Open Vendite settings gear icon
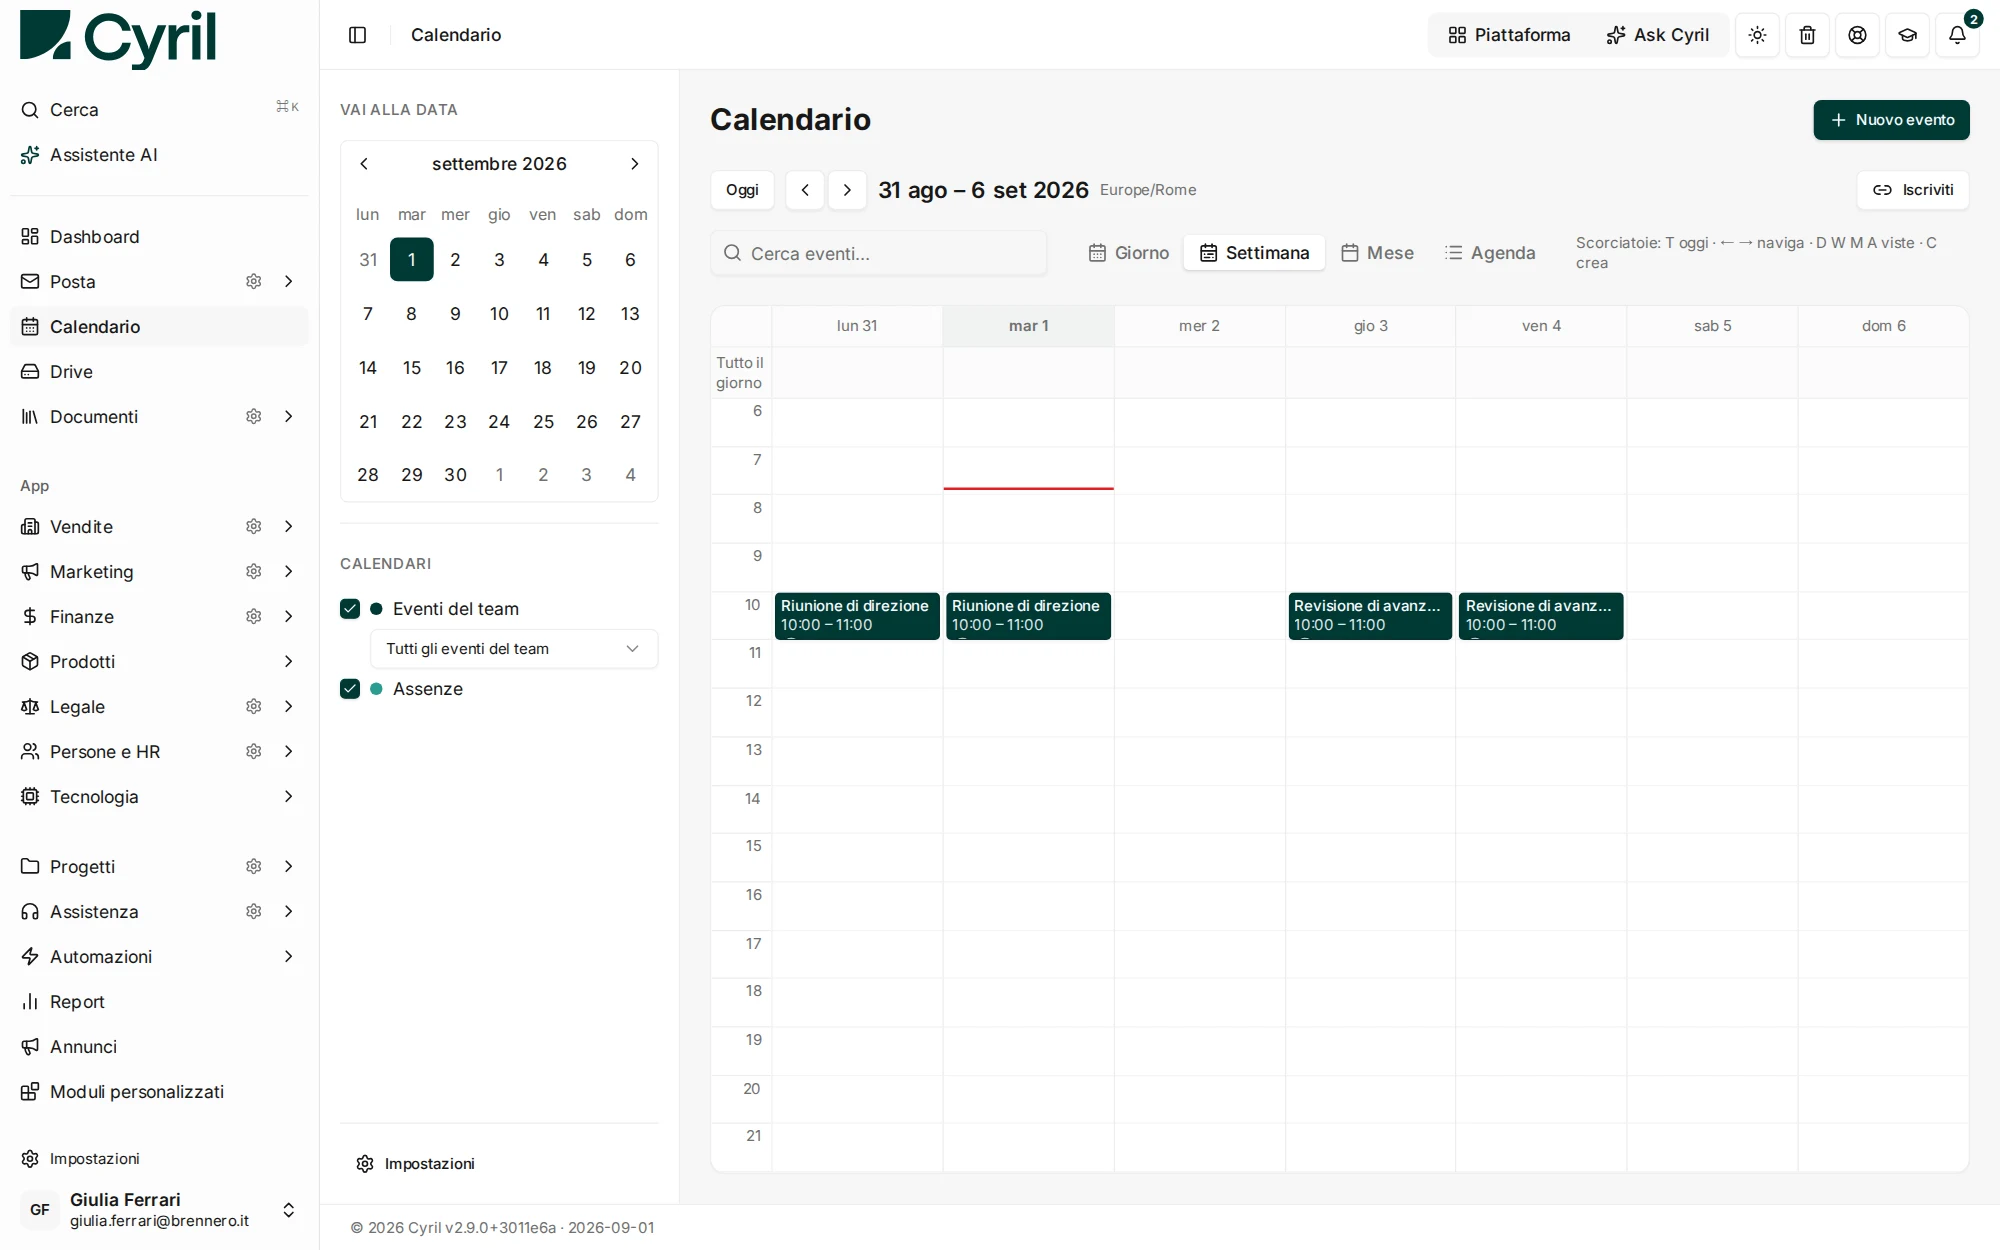The width and height of the screenshot is (2000, 1250). tap(254, 527)
